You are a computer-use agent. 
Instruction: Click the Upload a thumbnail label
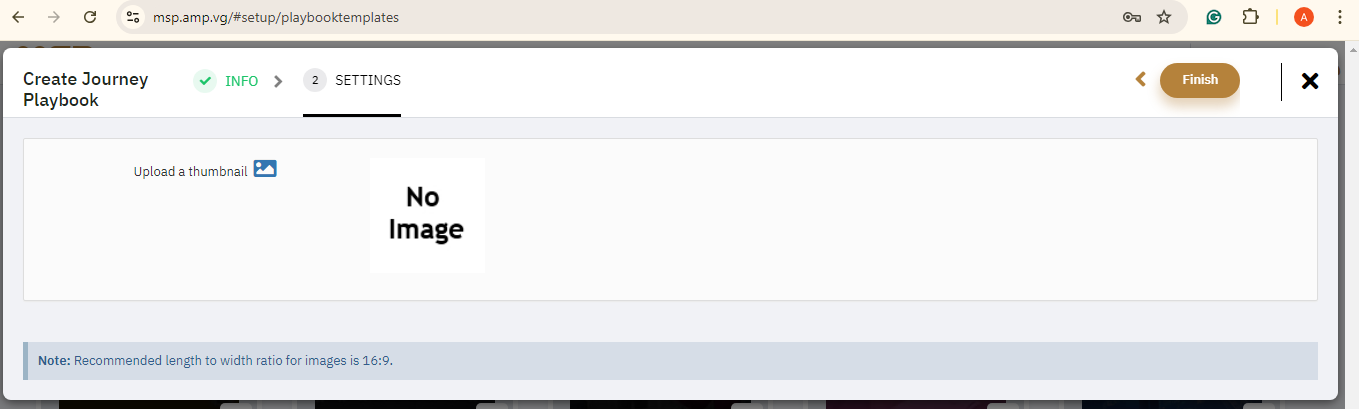click(190, 171)
